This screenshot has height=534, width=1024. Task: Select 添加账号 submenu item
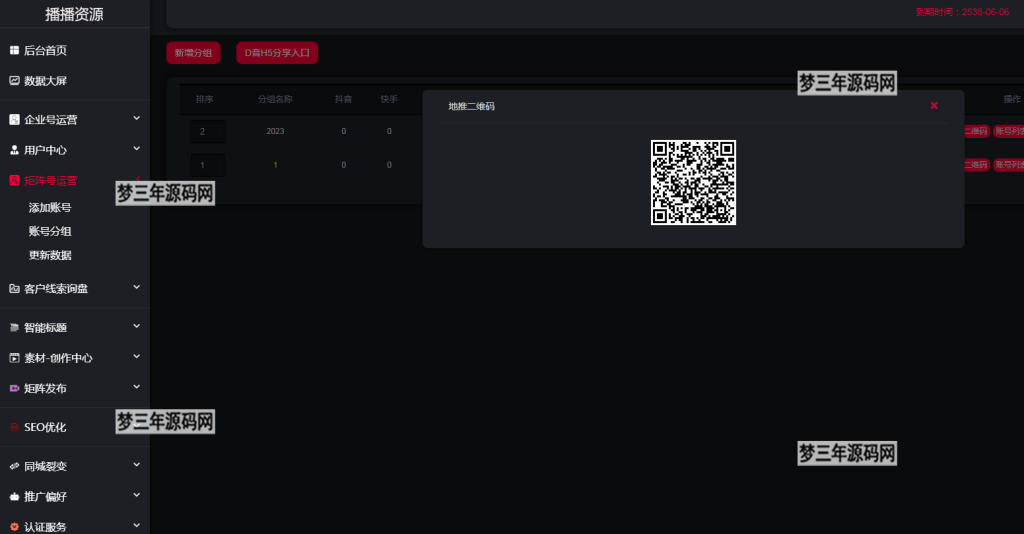50,208
